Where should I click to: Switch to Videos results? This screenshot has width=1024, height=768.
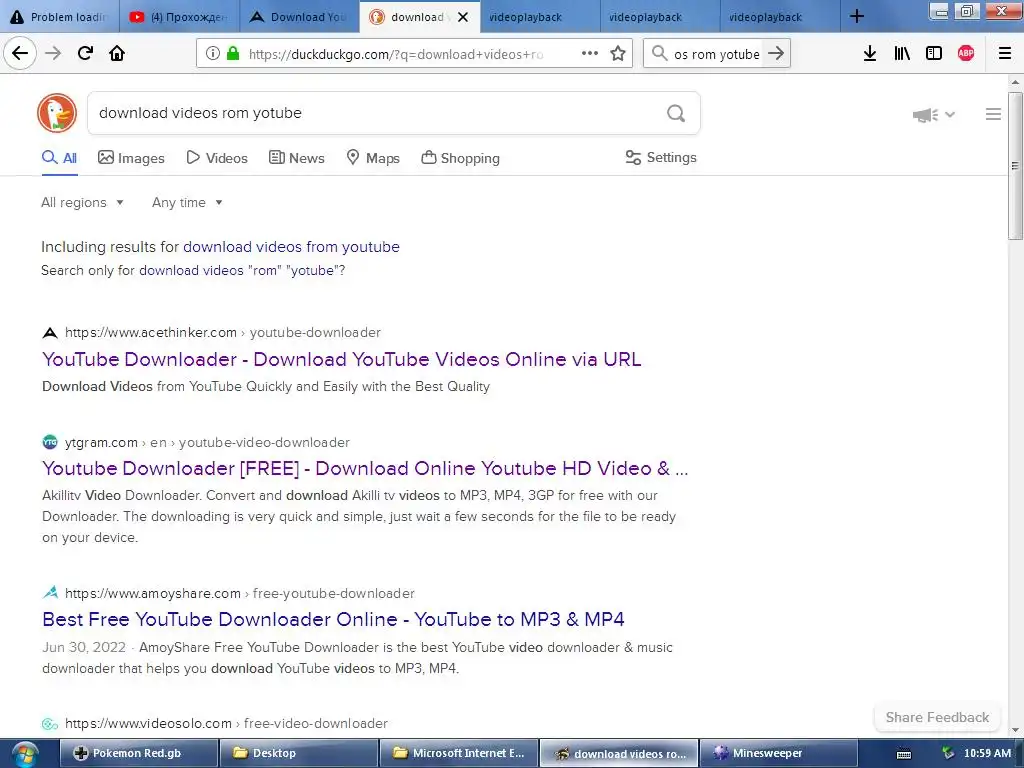(217, 158)
